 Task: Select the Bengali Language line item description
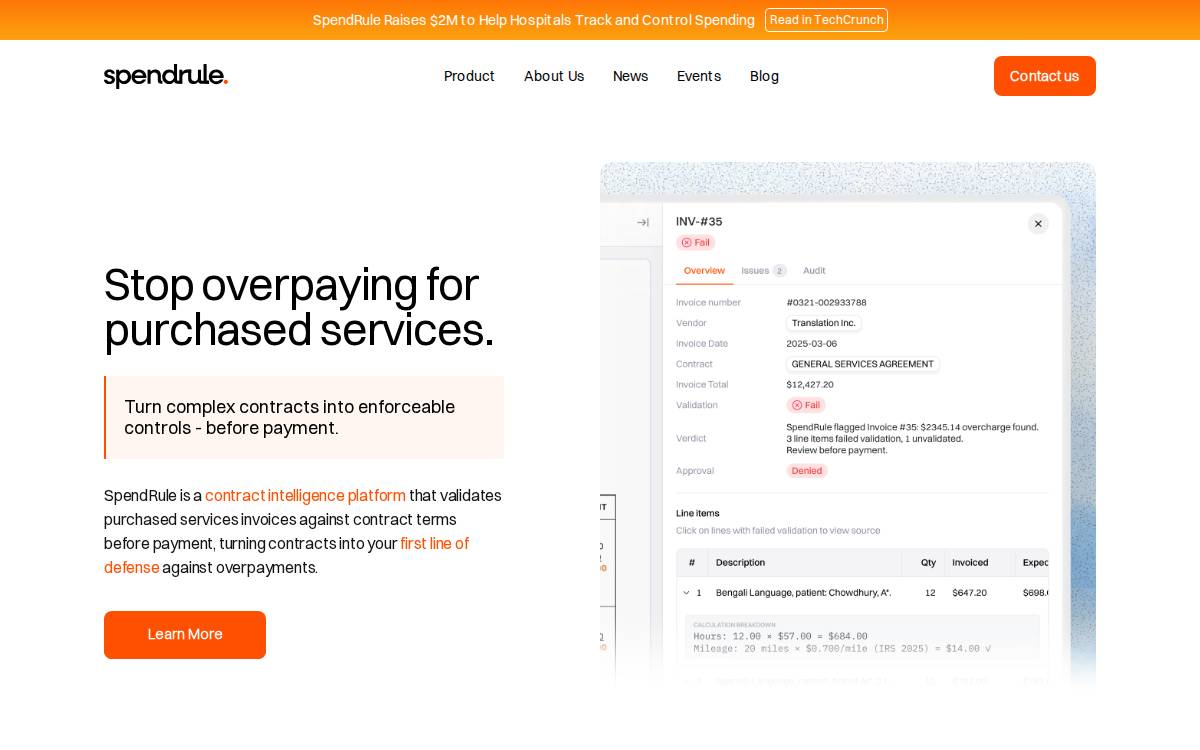coord(803,593)
